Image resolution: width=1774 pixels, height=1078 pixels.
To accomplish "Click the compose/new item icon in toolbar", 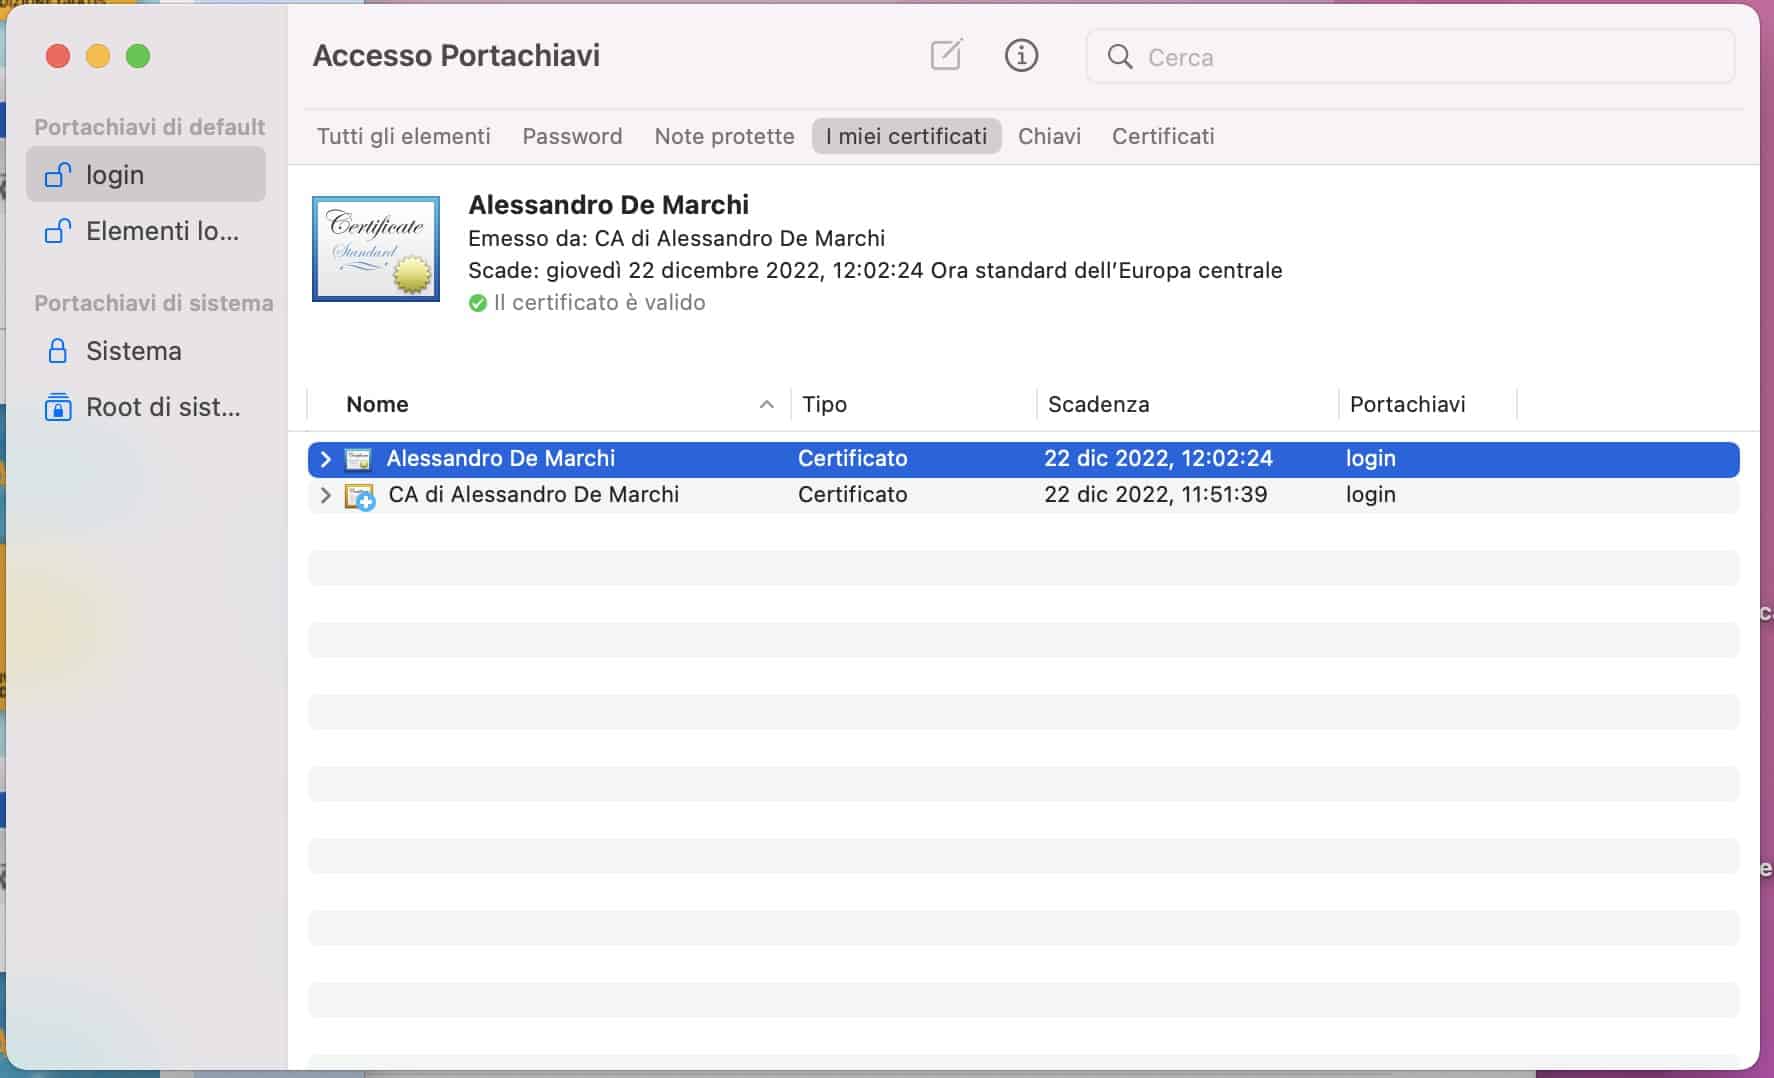I will coord(945,56).
